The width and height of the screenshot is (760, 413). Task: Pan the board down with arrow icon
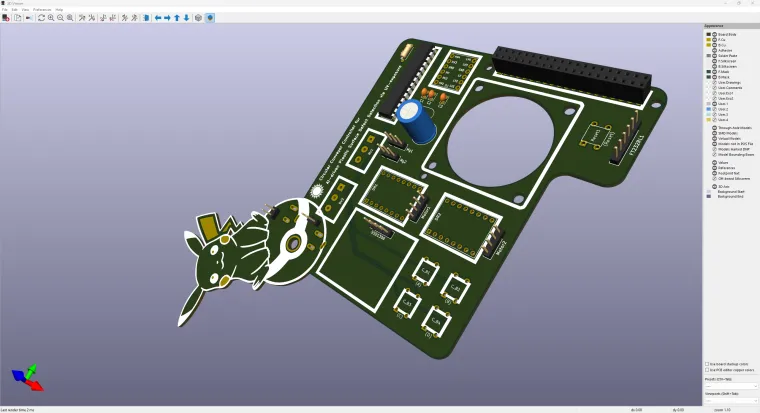tap(186, 18)
